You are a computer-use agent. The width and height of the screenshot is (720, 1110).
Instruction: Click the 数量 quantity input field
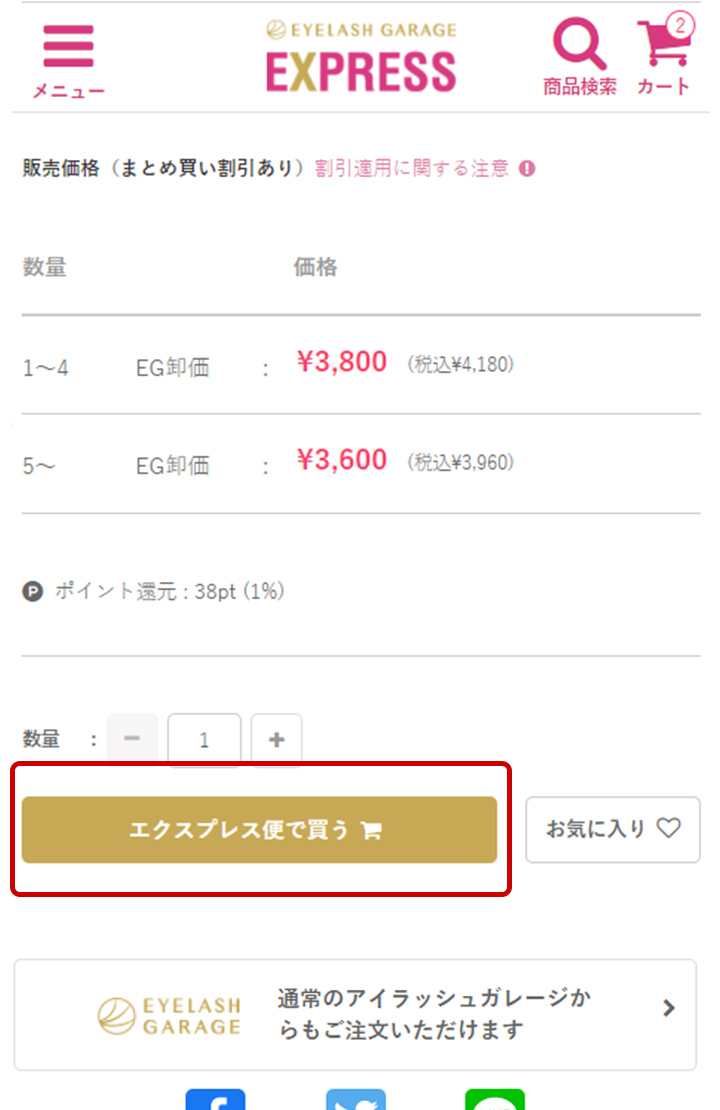pos(204,740)
